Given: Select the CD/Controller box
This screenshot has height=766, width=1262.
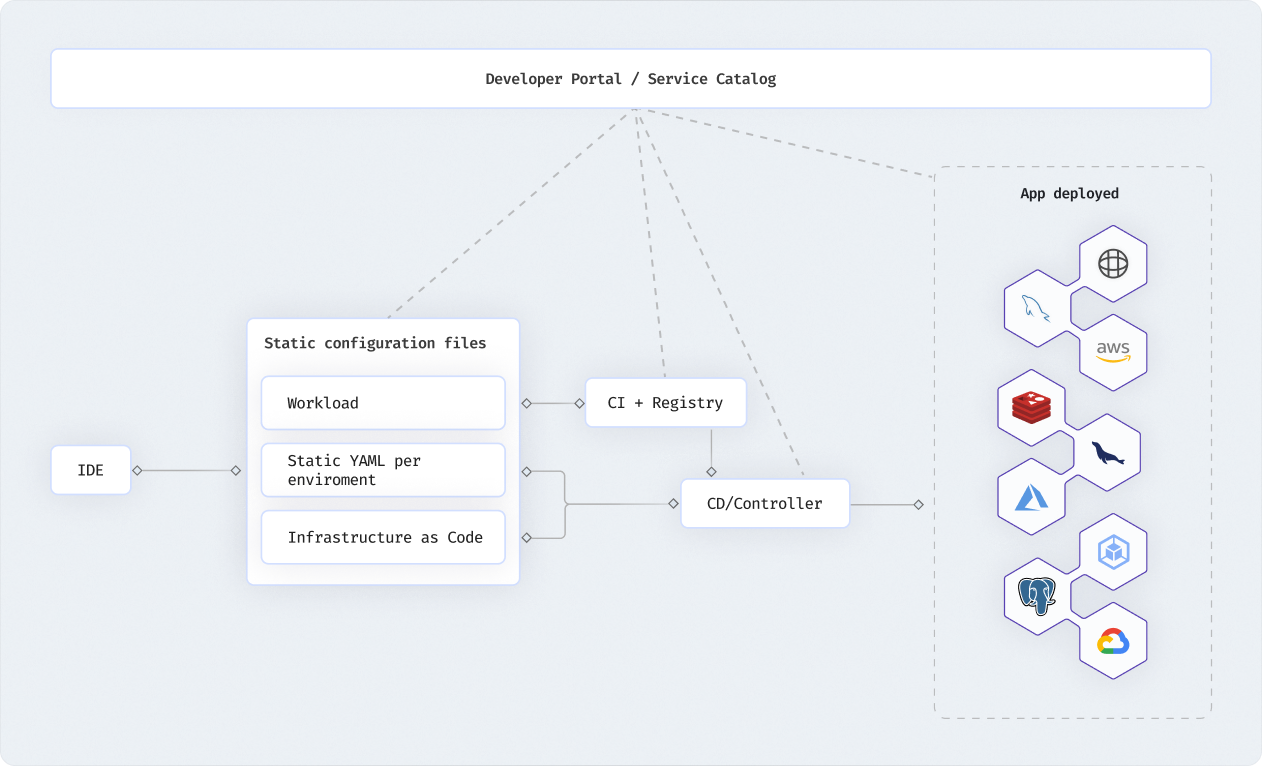Looking at the screenshot, I should pos(765,504).
